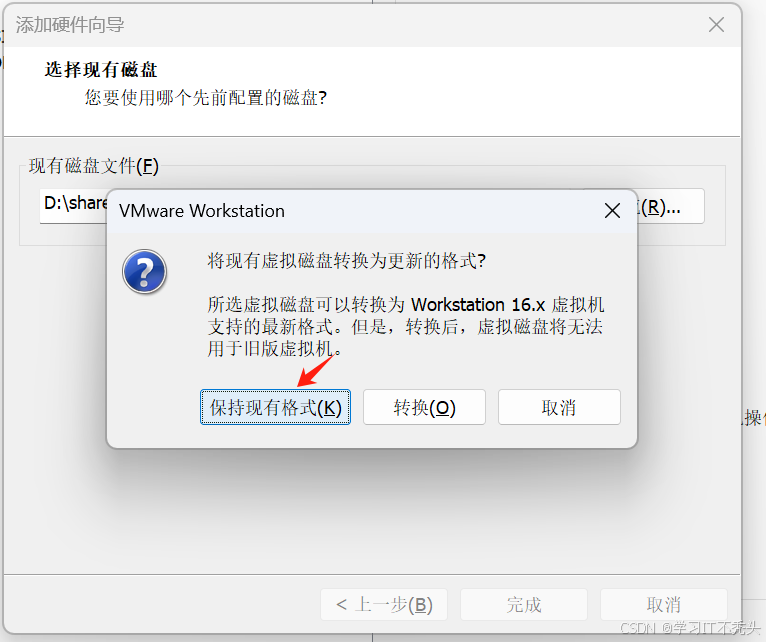Click the 现有磁盘文件(F) group label
Screen dimensions: 766x642
click(94, 166)
